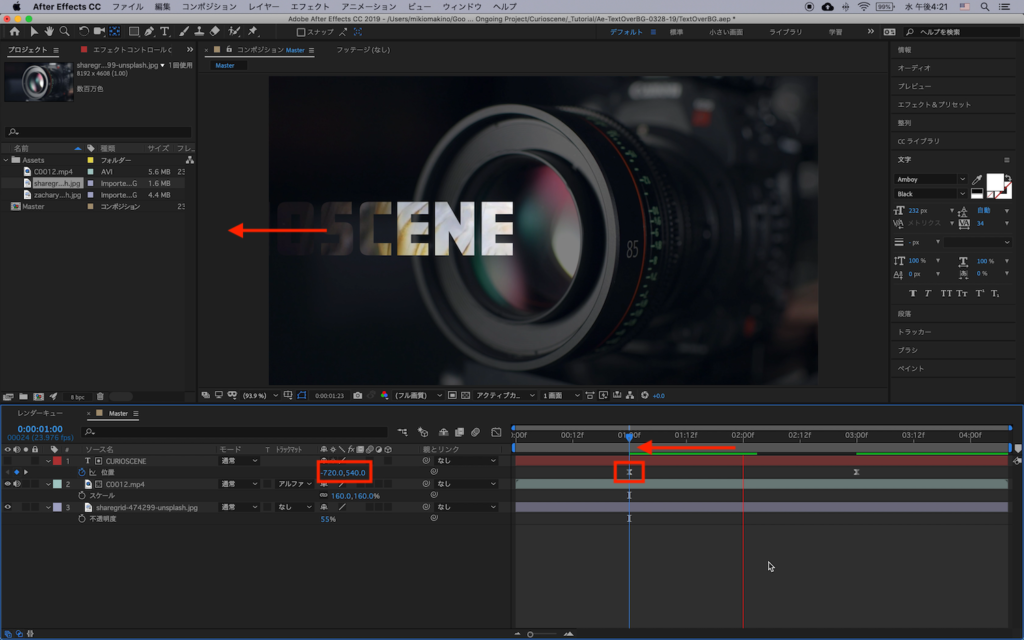Image resolution: width=1024 pixels, height=640 pixels.
Task: Click the white fill color swatch
Action: pos(996,183)
